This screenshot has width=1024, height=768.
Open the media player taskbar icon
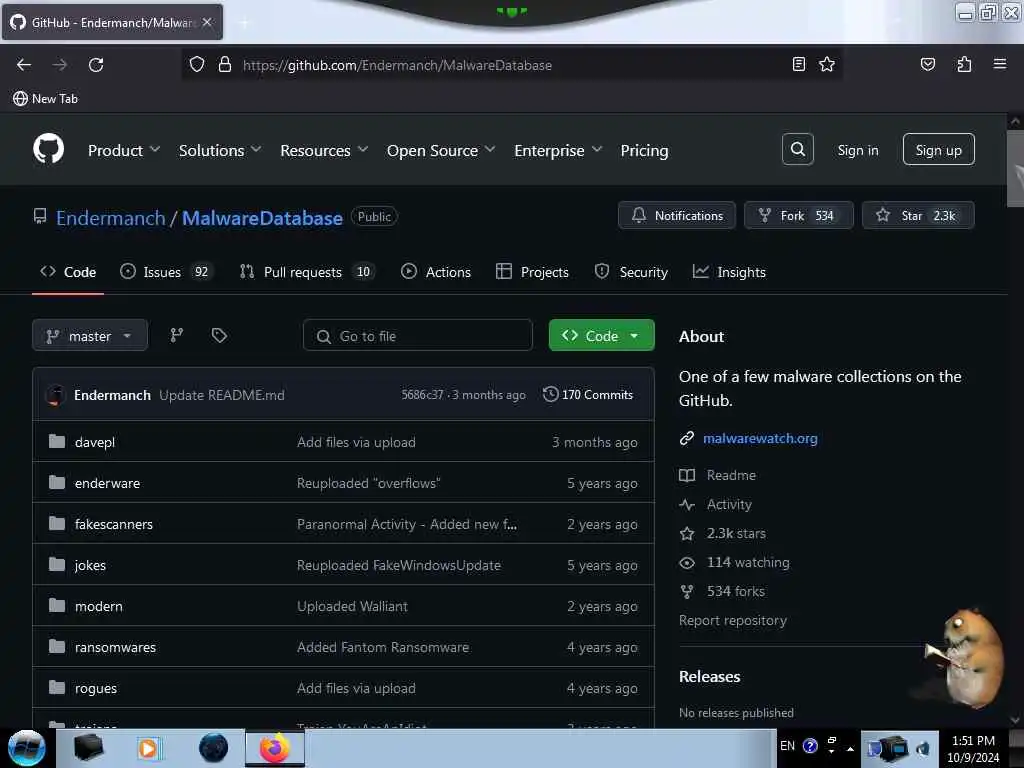coord(148,748)
